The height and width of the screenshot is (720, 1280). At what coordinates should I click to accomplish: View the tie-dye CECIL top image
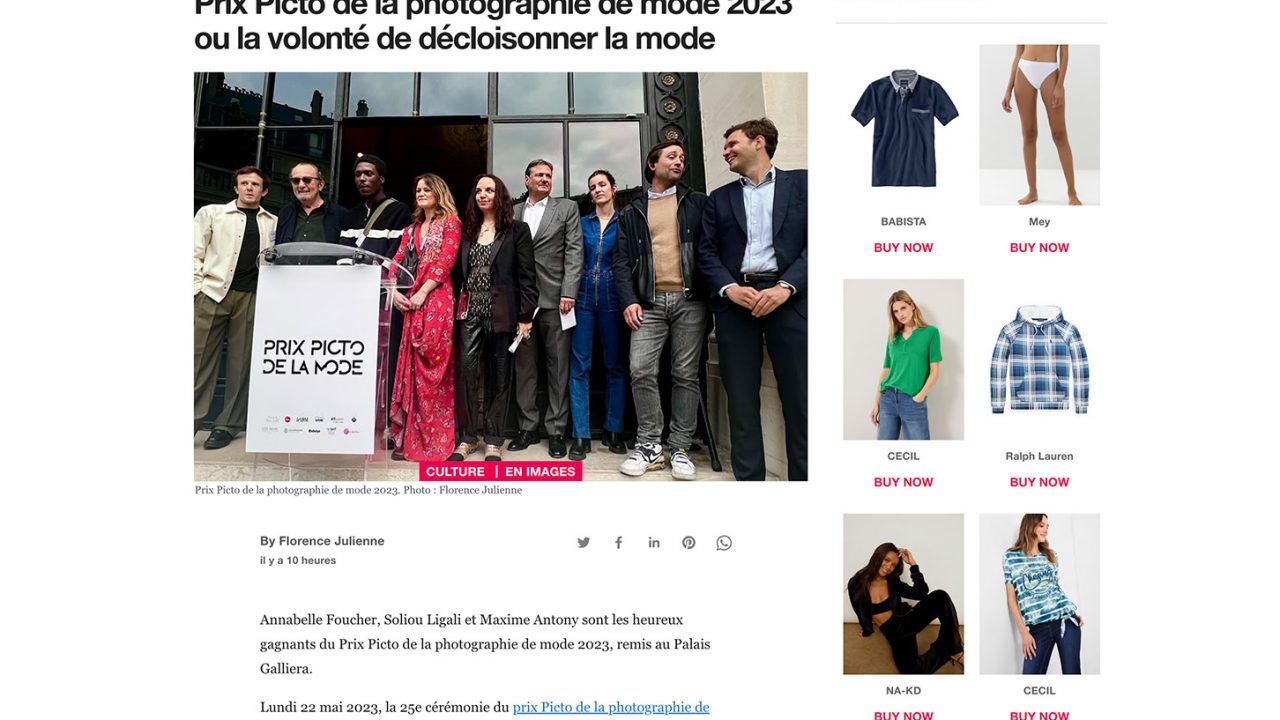pyautogui.click(x=1039, y=594)
